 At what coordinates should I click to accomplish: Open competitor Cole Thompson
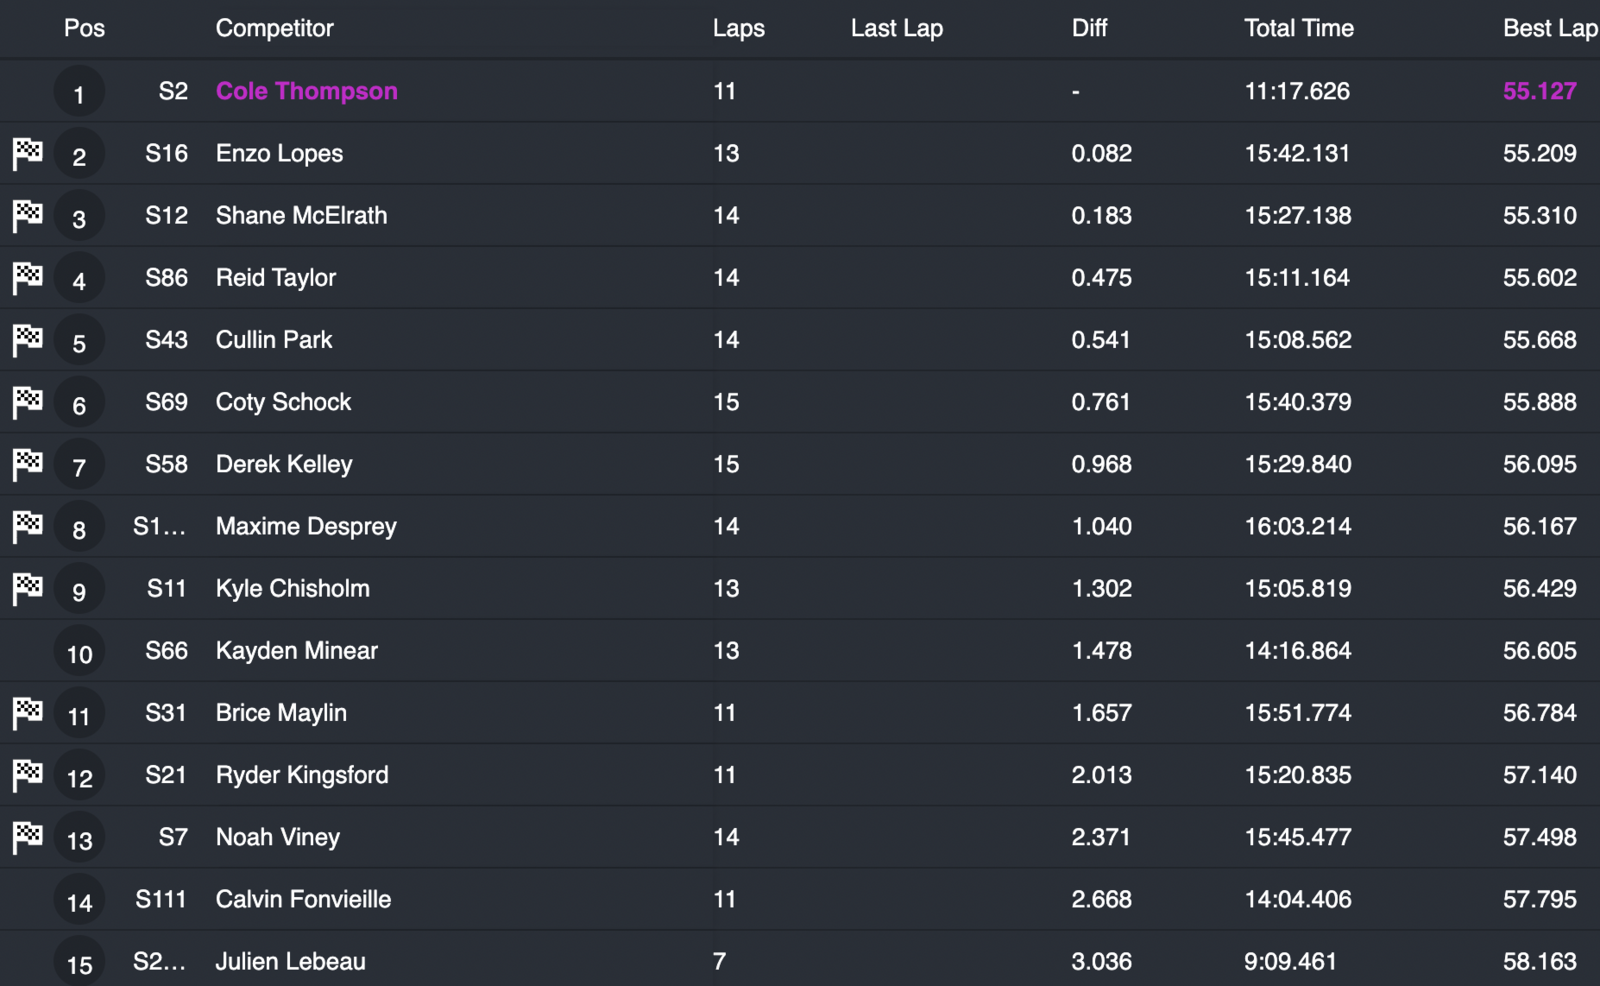click(306, 91)
